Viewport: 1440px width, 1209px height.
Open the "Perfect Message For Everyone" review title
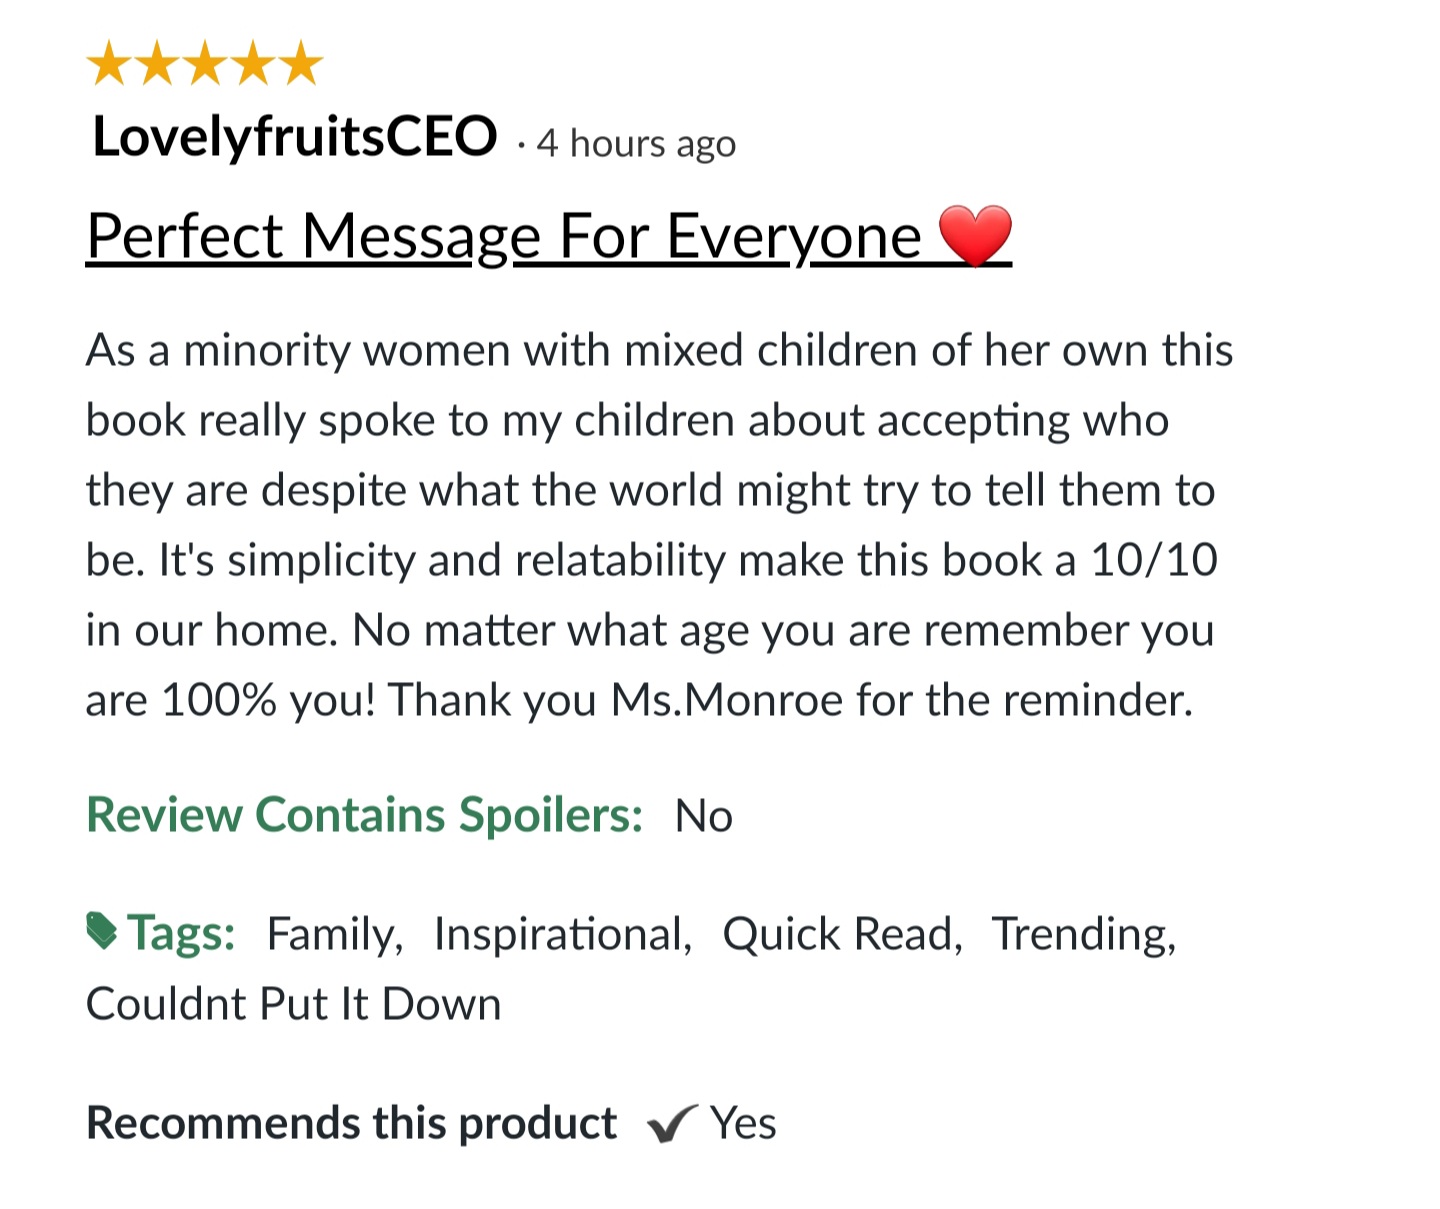pyautogui.click(x=503, y=237)
